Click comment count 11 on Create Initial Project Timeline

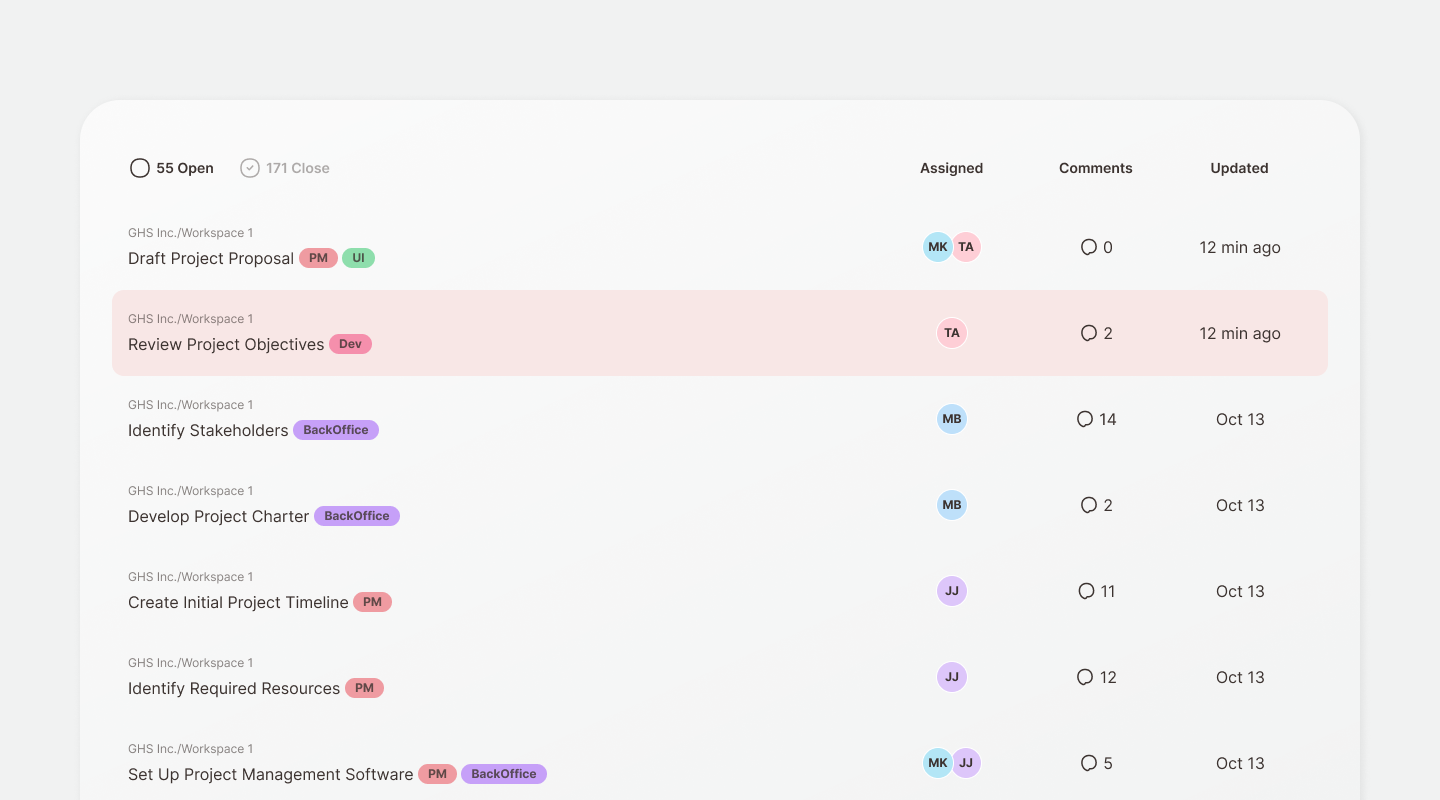tap(1108, 591)
